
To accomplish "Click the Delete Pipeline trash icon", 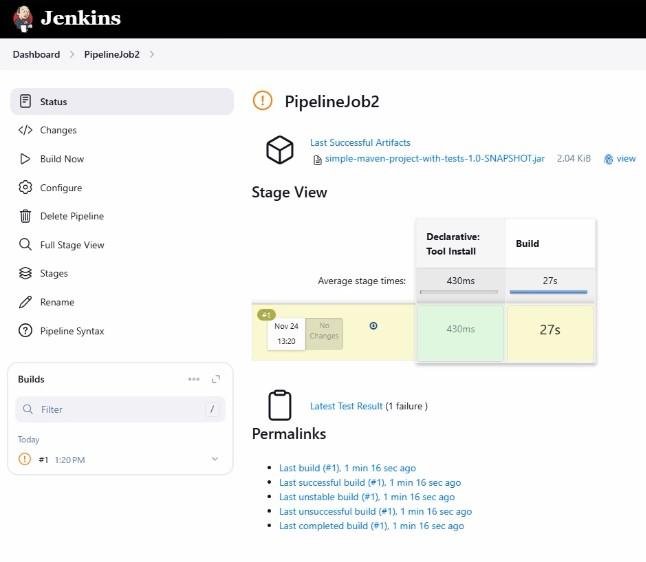I will tap(25, 216).
